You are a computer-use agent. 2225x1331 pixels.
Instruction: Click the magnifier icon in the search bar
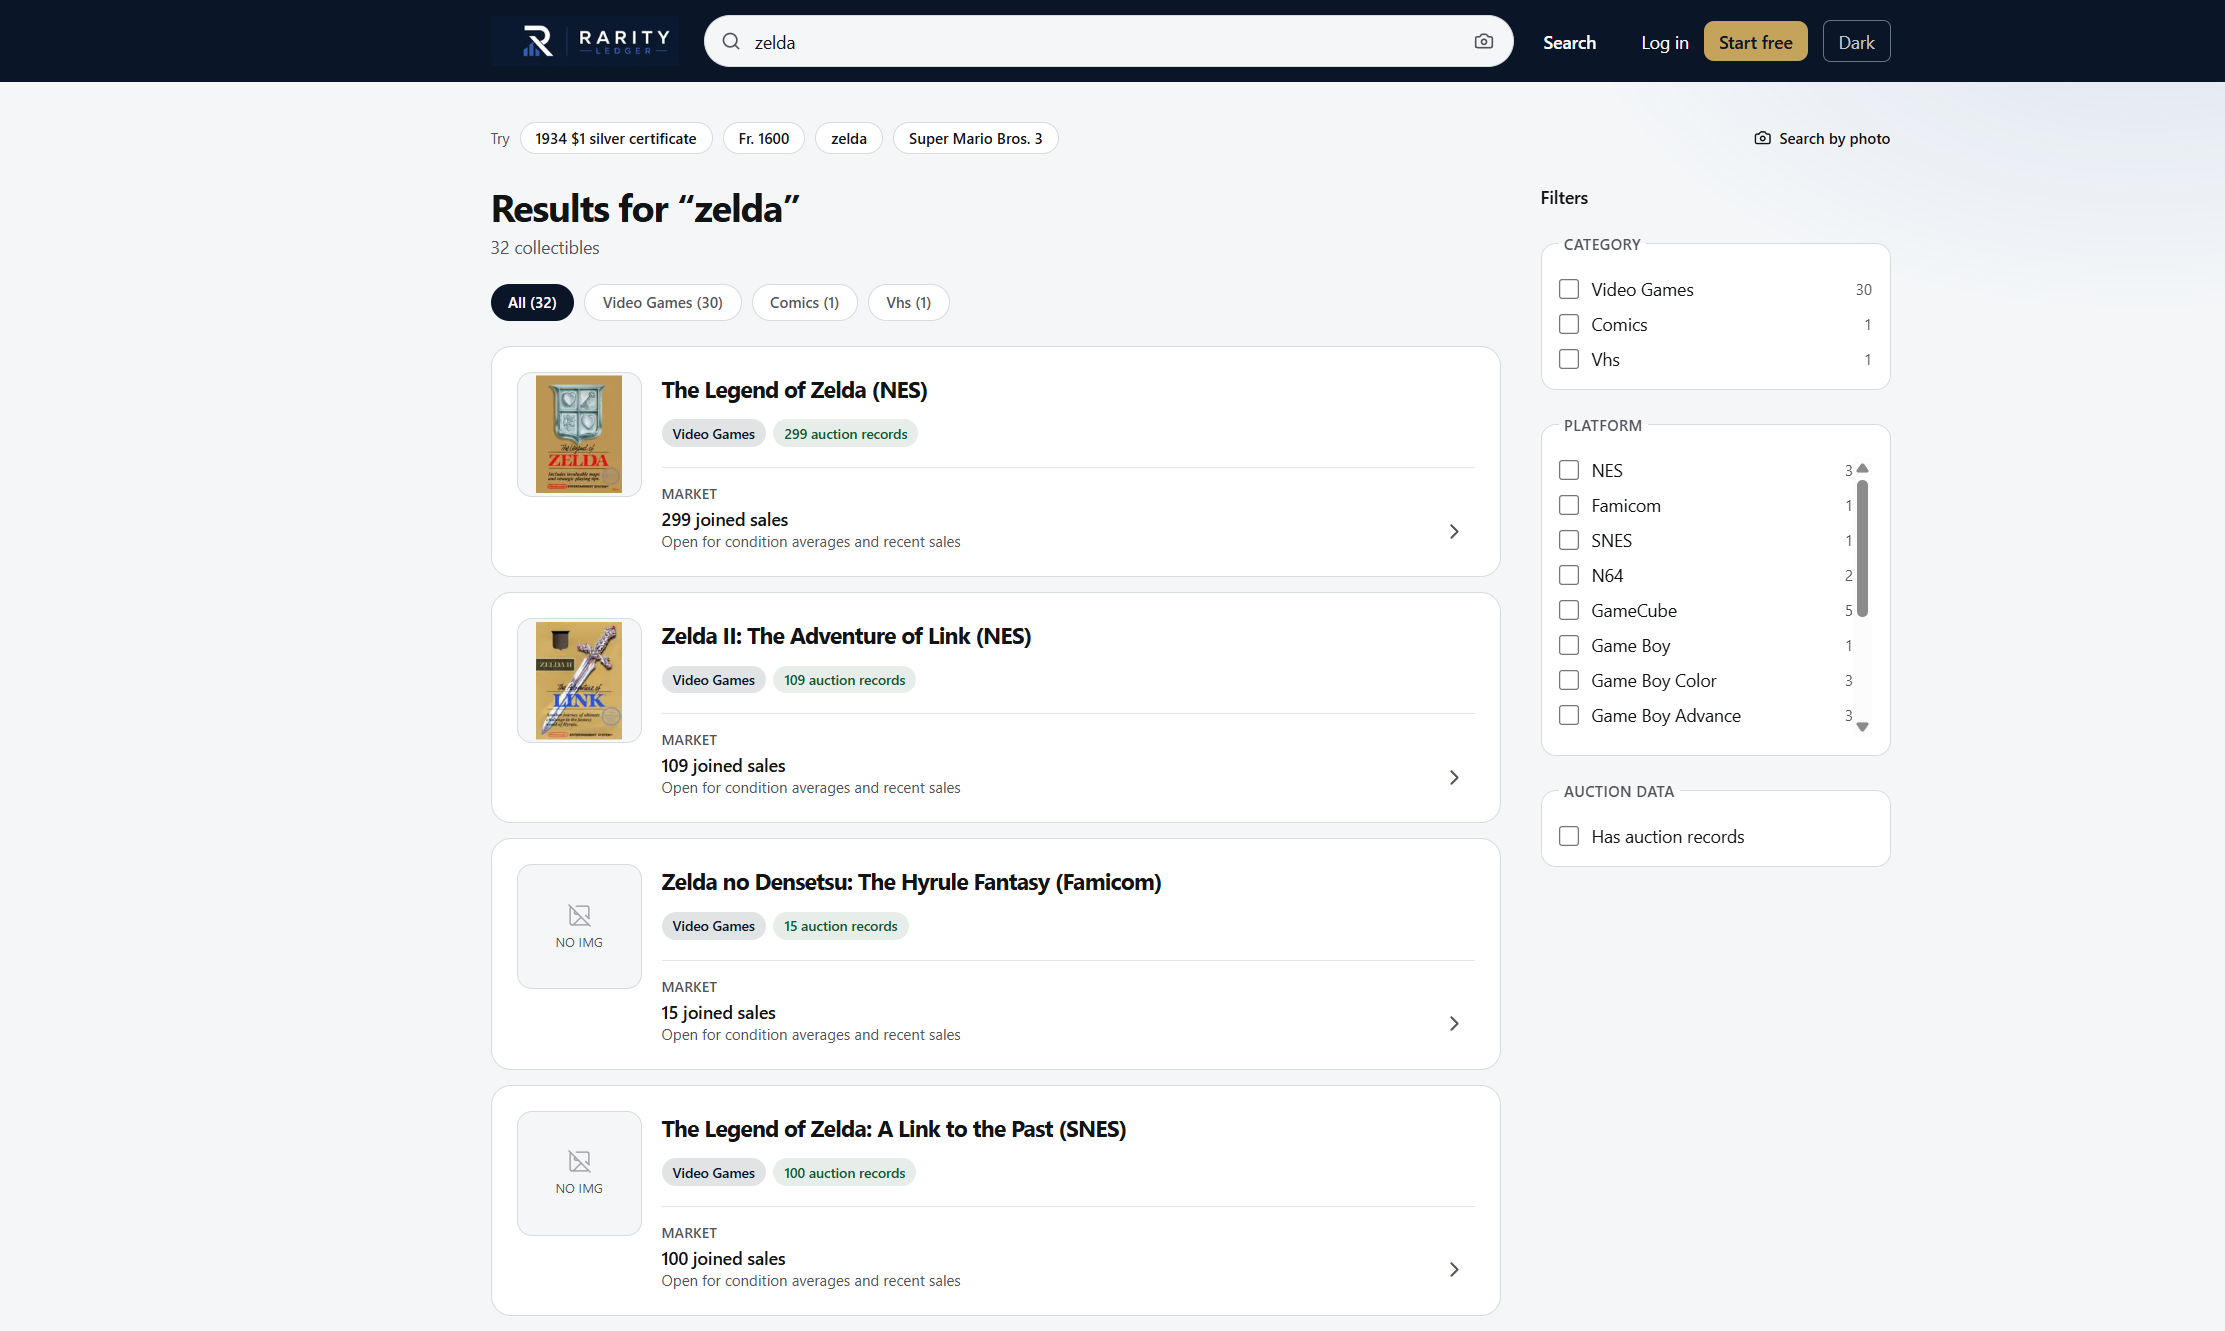point(731,42)
